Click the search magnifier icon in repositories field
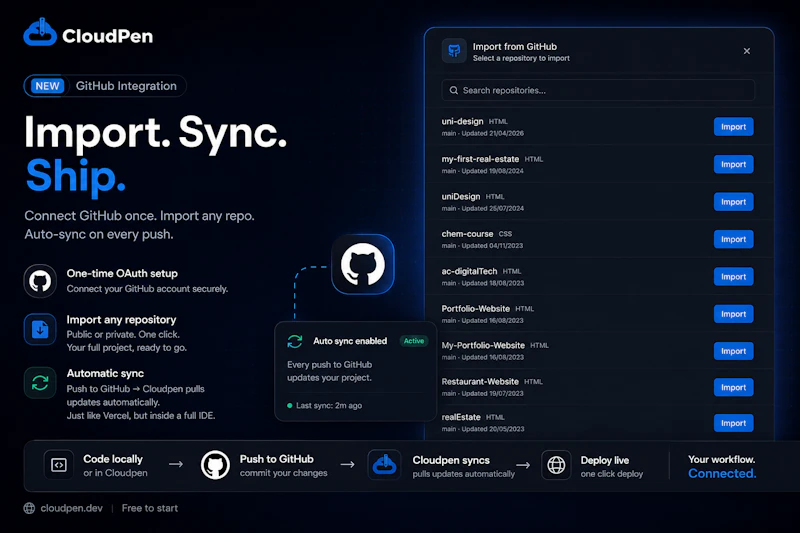This screenshot has height=533, width=800. pyautogui.click(x=454, y=90)
